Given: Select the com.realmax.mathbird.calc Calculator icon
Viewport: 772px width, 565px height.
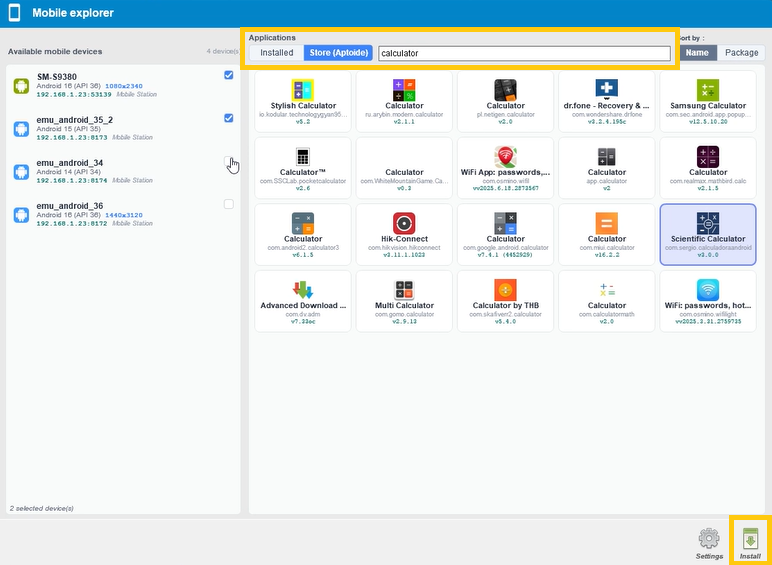Looking at the screenshot, I should (x=708, y=157).
